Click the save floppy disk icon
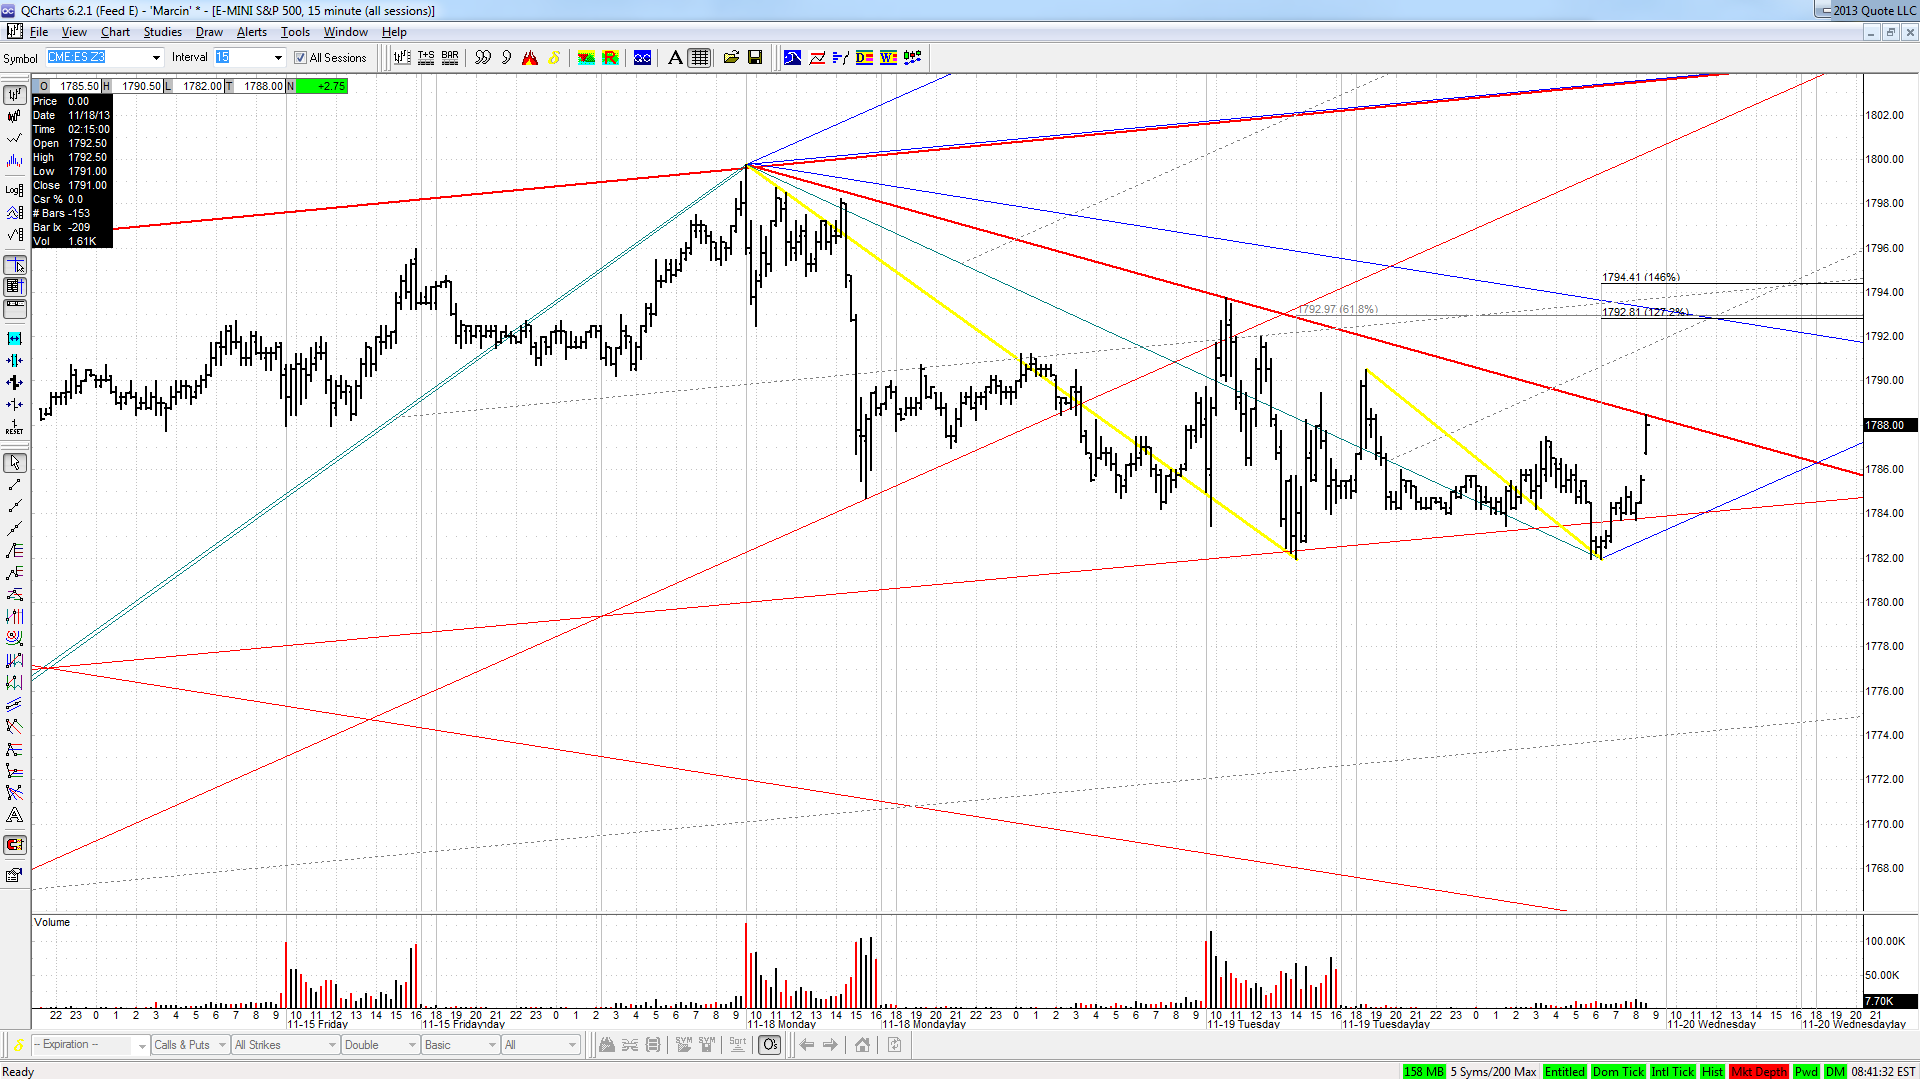1920x1080 pixels. point(755,58)
